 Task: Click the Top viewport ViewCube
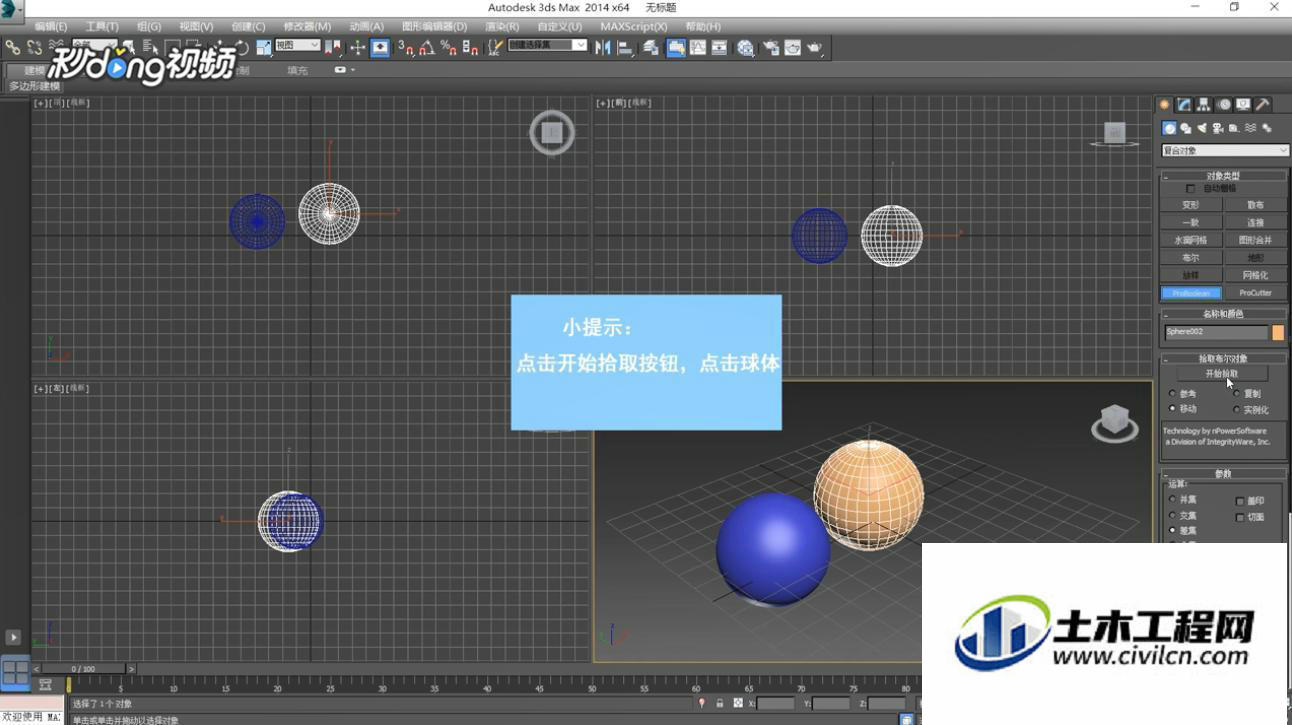tap(551, 133)
